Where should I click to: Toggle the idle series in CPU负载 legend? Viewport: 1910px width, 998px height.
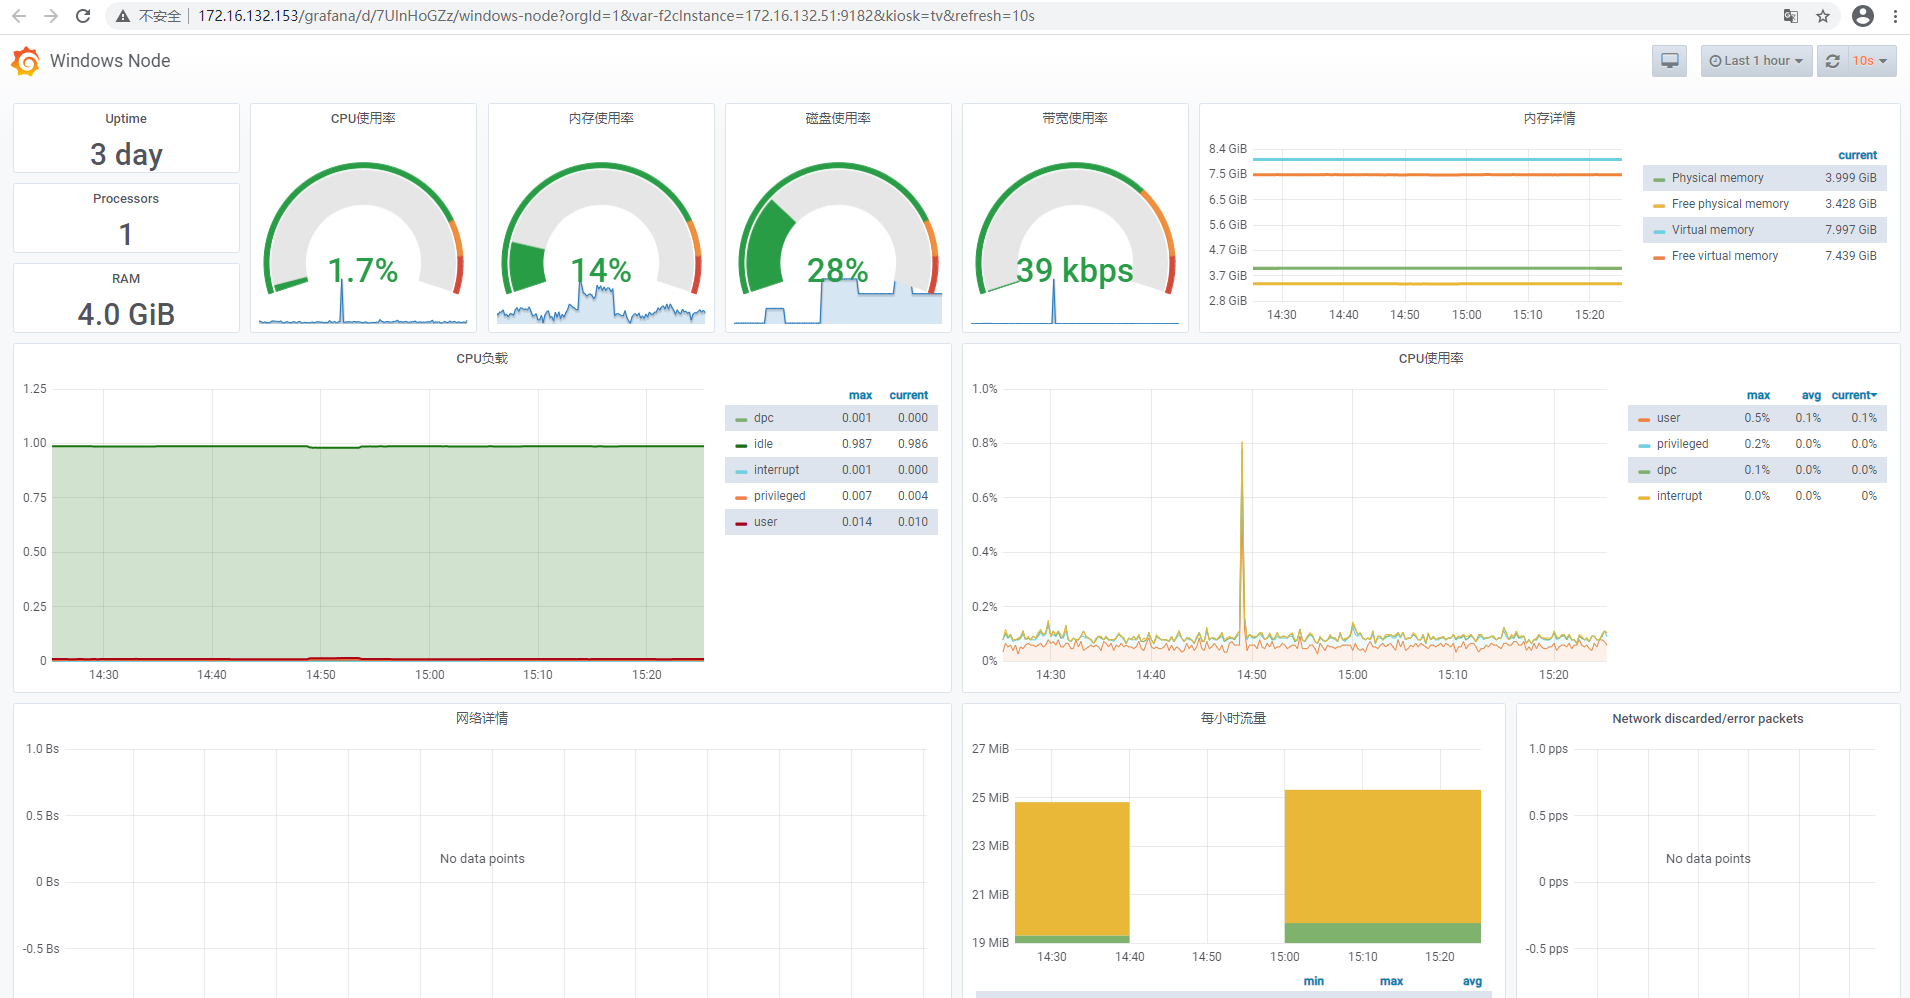click(763, 444)
